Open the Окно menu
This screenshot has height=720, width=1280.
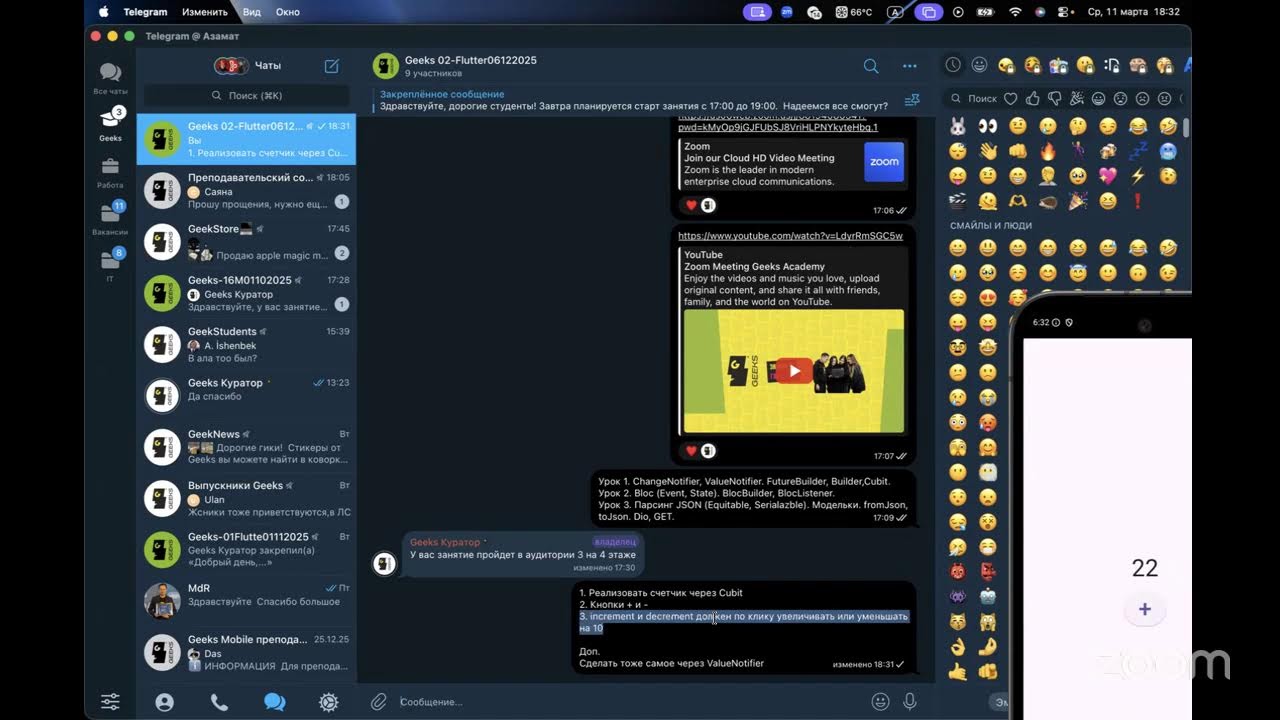click(288, 12)
